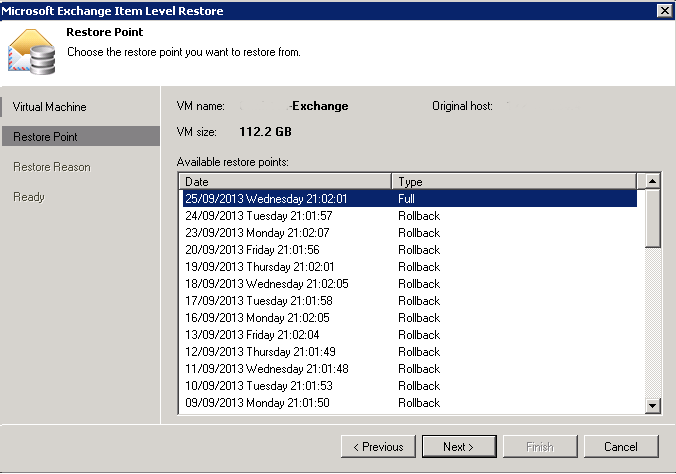The width and height of the screenshot is (676, 474).
Task: Click the Full type cell
Action: click(x=406, y=199)
